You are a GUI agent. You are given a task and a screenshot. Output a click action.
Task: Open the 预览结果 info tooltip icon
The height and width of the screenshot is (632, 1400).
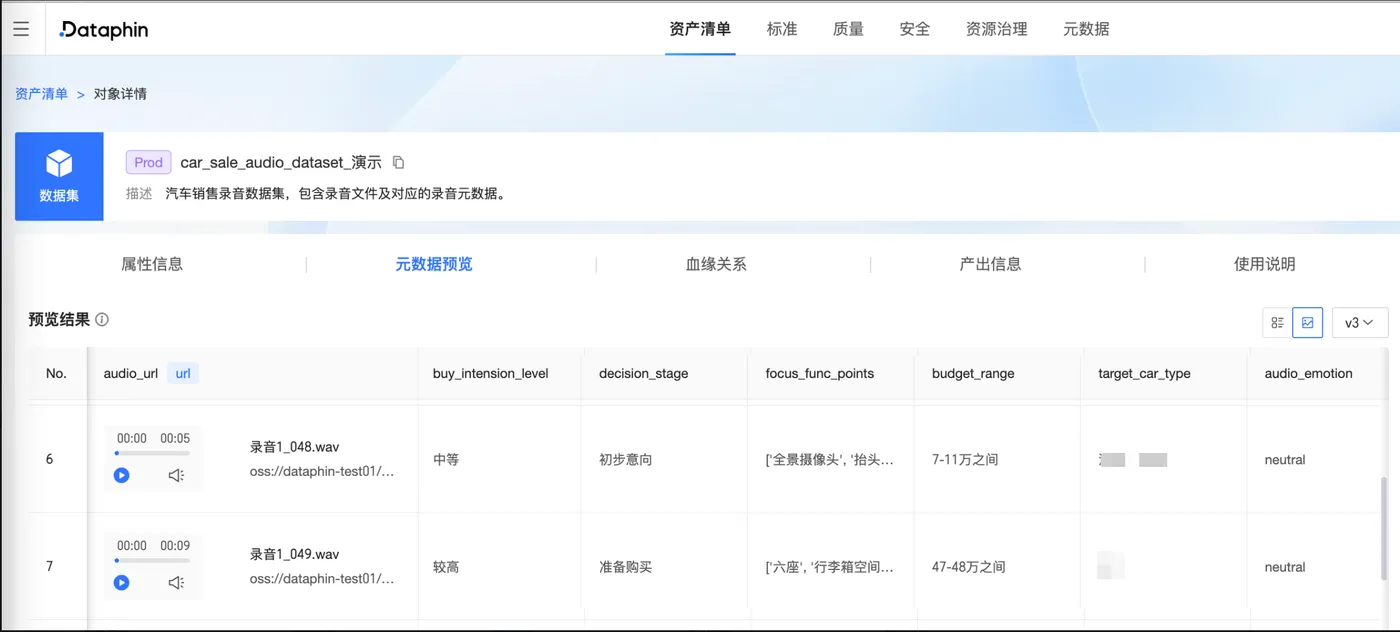(102, 320)
